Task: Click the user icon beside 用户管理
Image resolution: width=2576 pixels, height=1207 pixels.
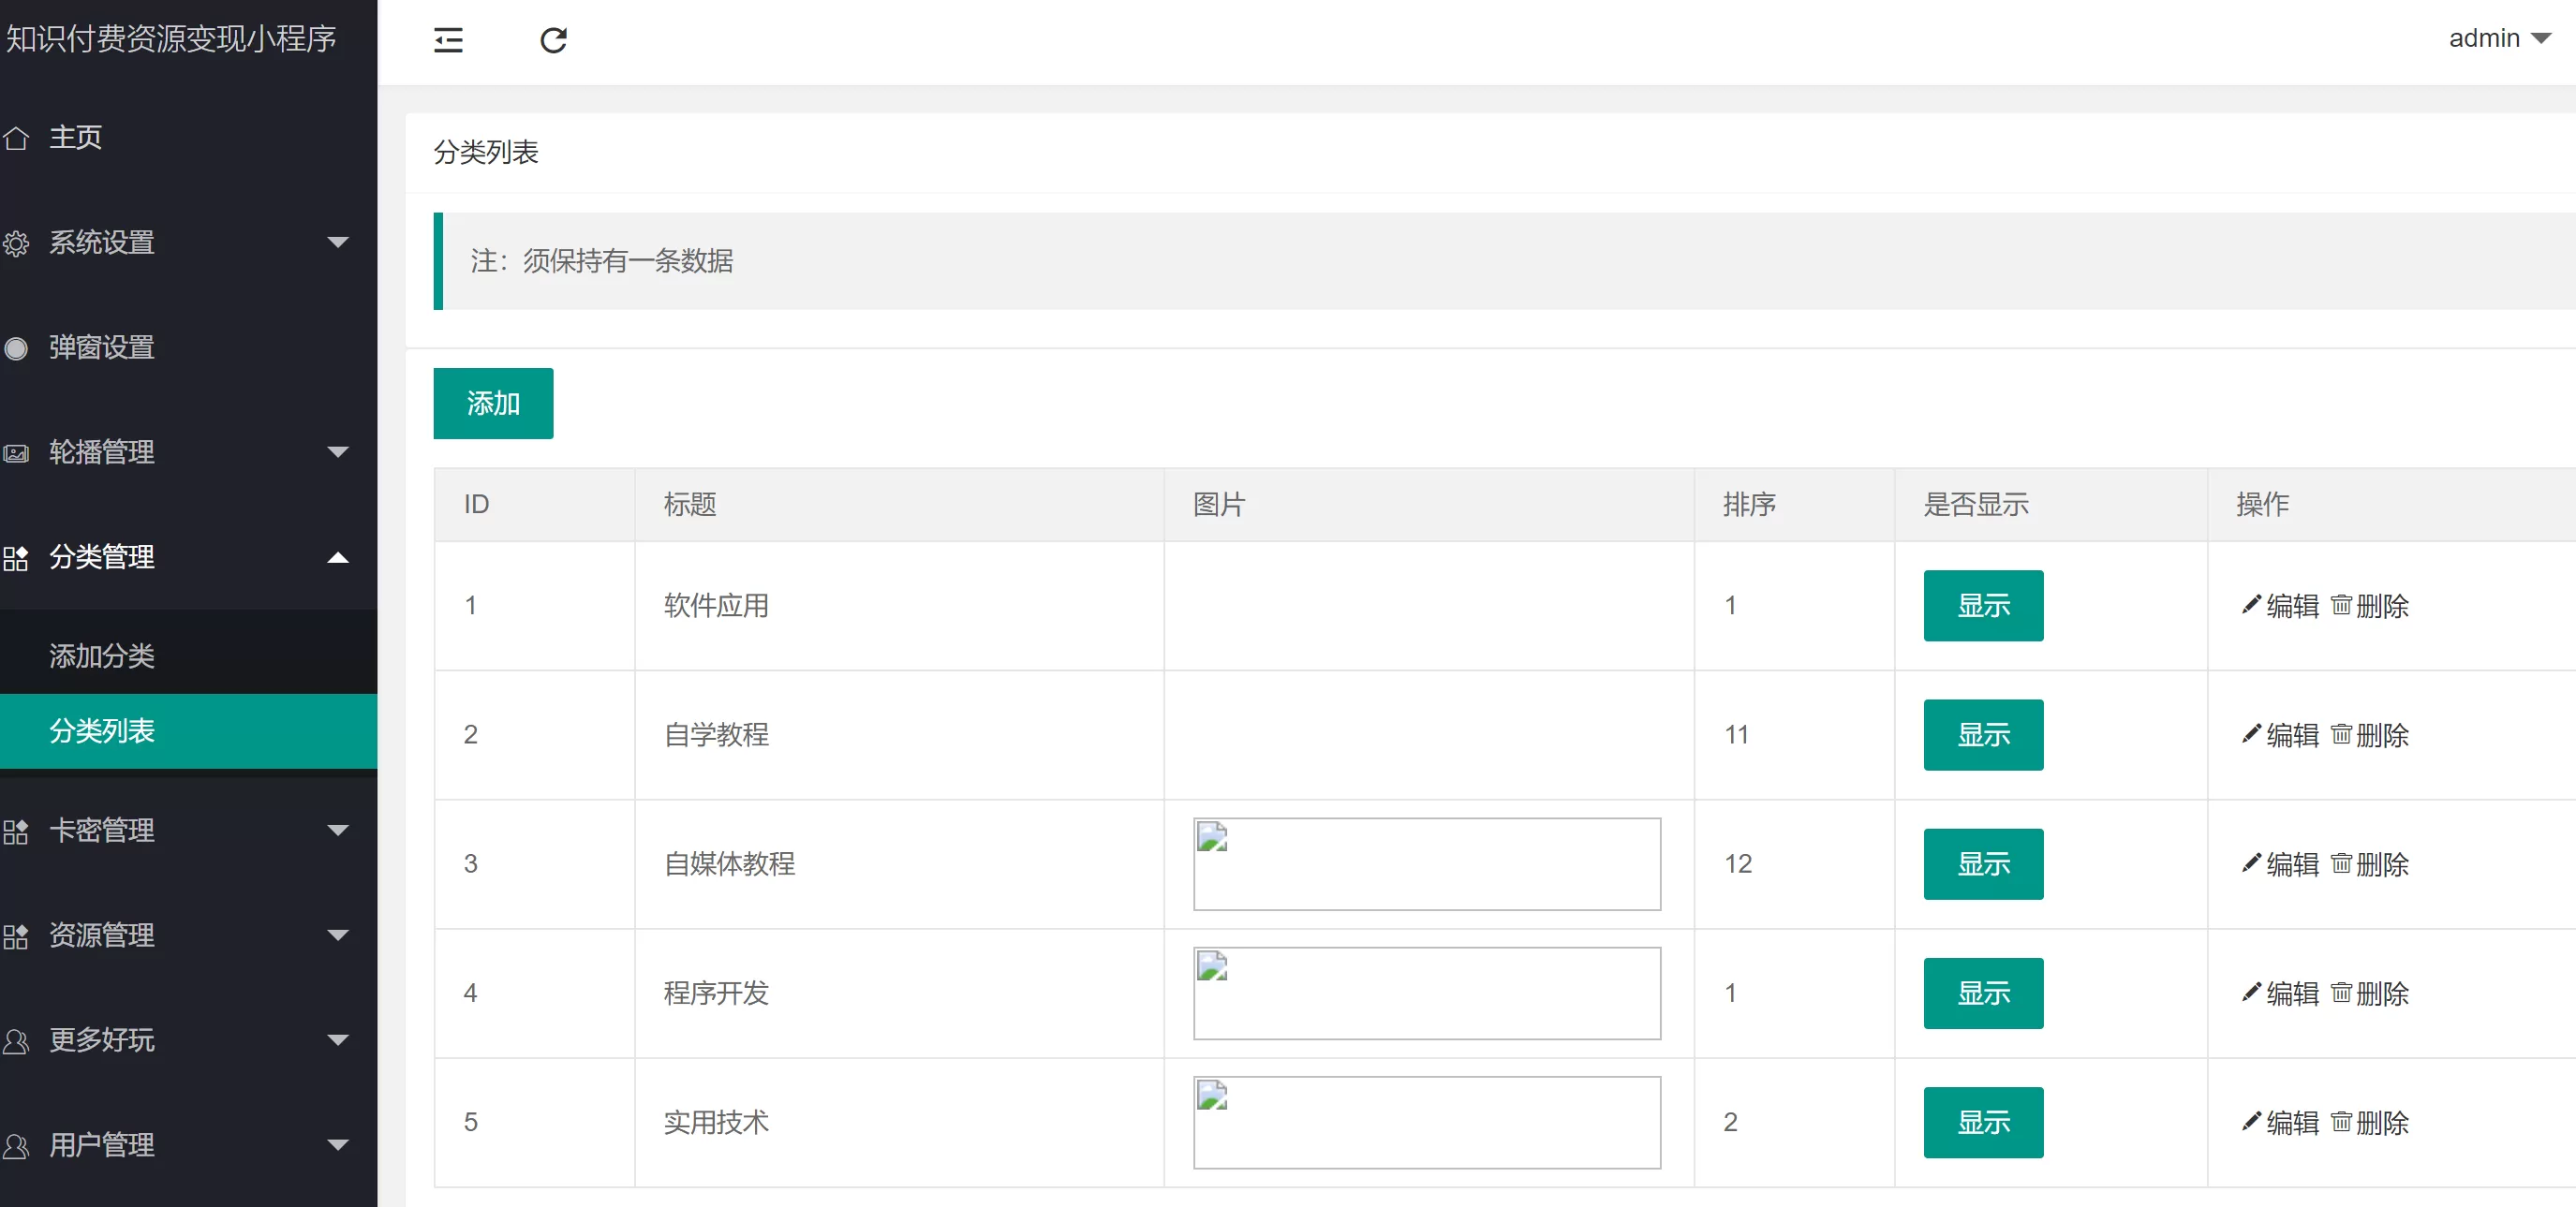Action: 16,1146
